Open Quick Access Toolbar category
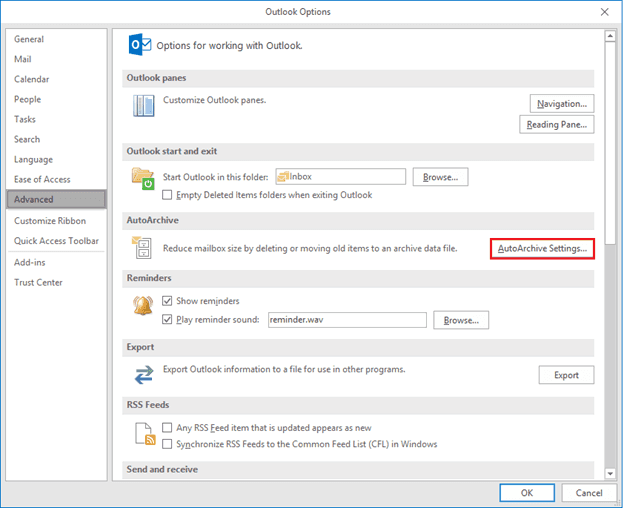 click(56, 241)
